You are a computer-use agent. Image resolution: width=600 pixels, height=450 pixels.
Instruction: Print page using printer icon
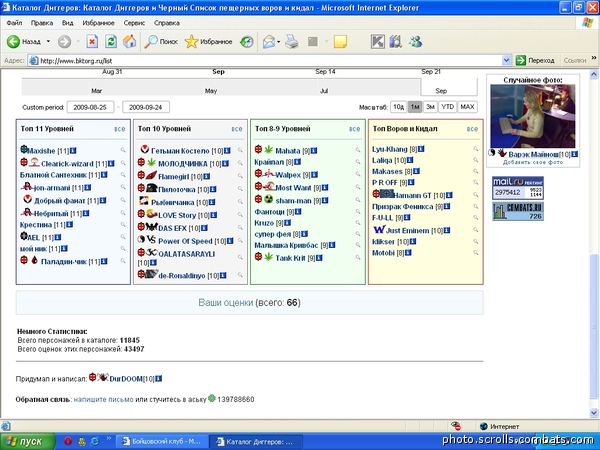click(292, 41)
